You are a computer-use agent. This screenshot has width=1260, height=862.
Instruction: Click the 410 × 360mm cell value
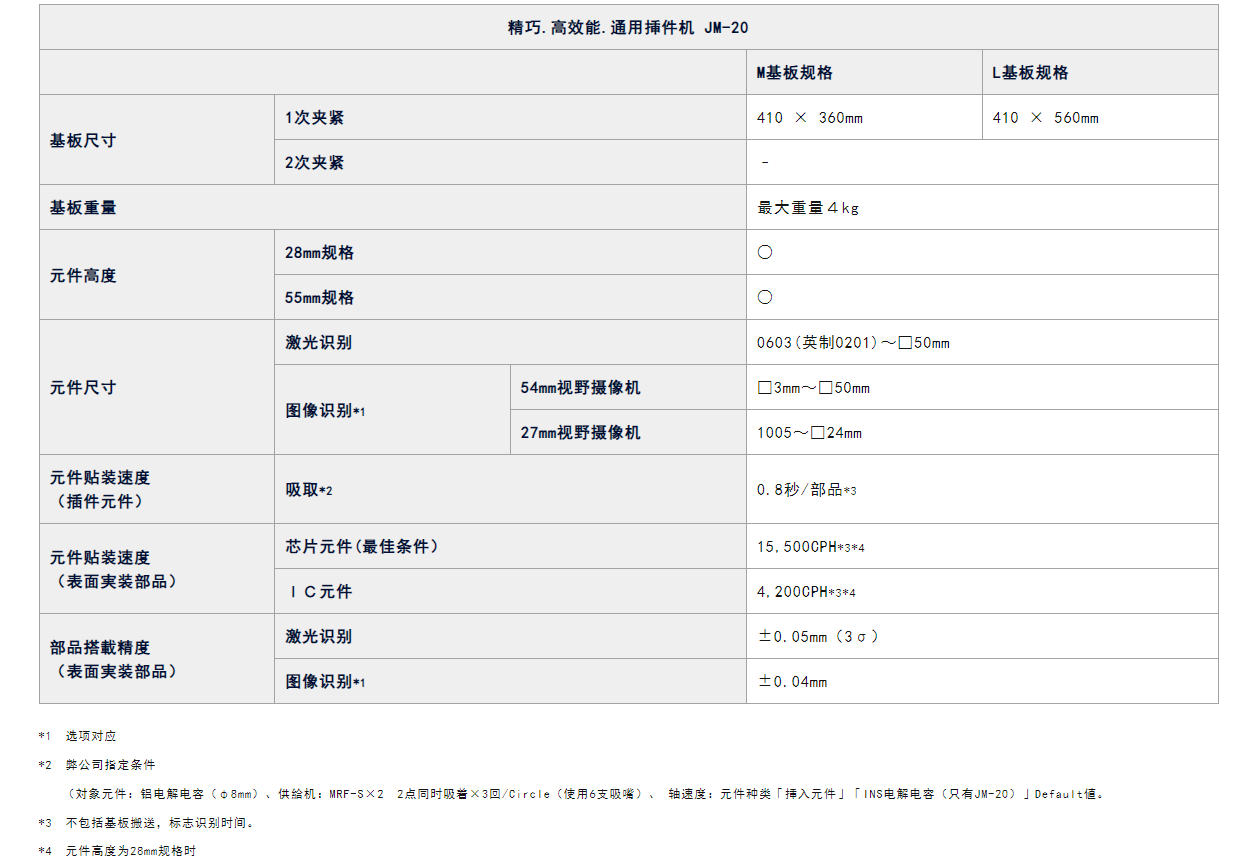810,118
